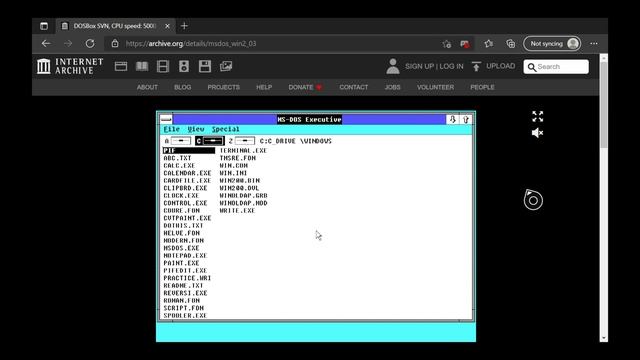Click the circular reset emulator icon
The image size is (640, 360).
click(x=533, y=200)
